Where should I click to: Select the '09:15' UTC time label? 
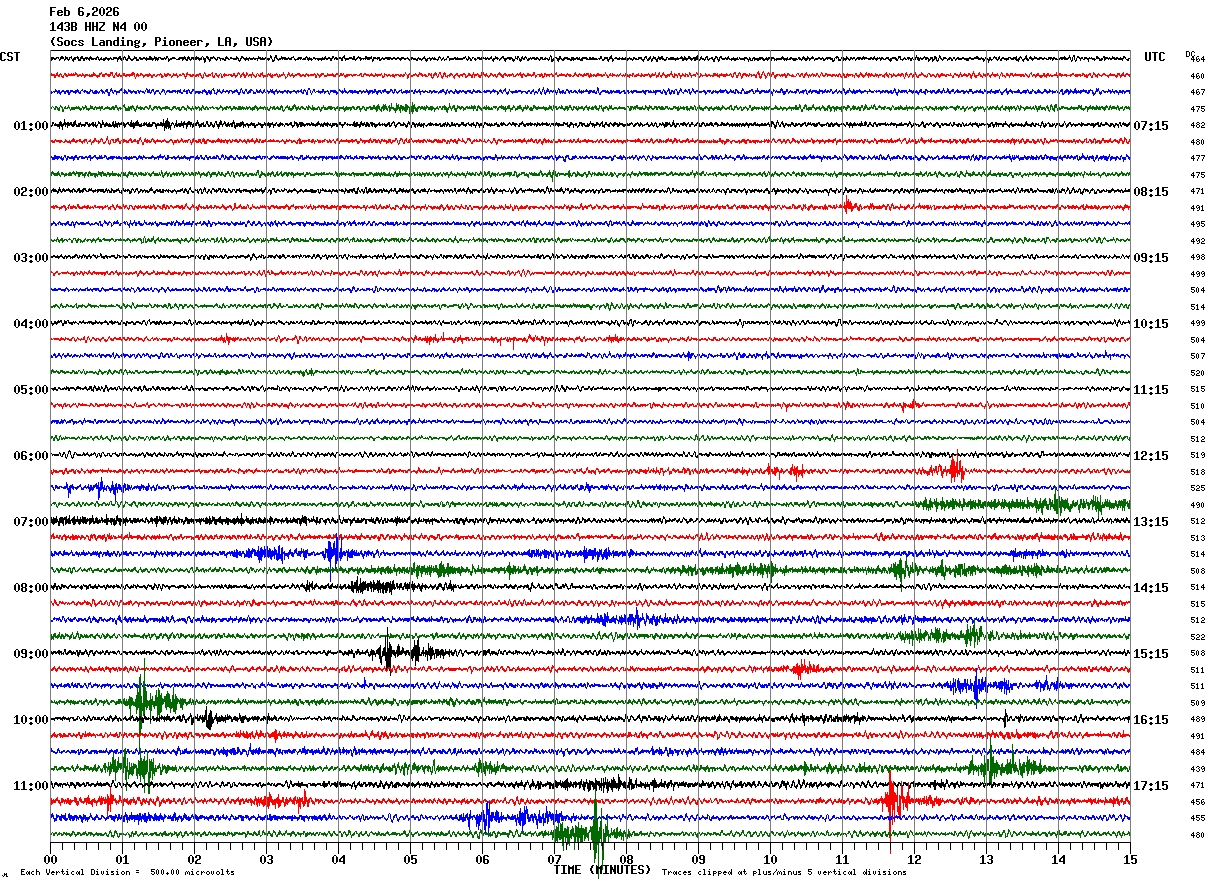(x=1151, y=258)
